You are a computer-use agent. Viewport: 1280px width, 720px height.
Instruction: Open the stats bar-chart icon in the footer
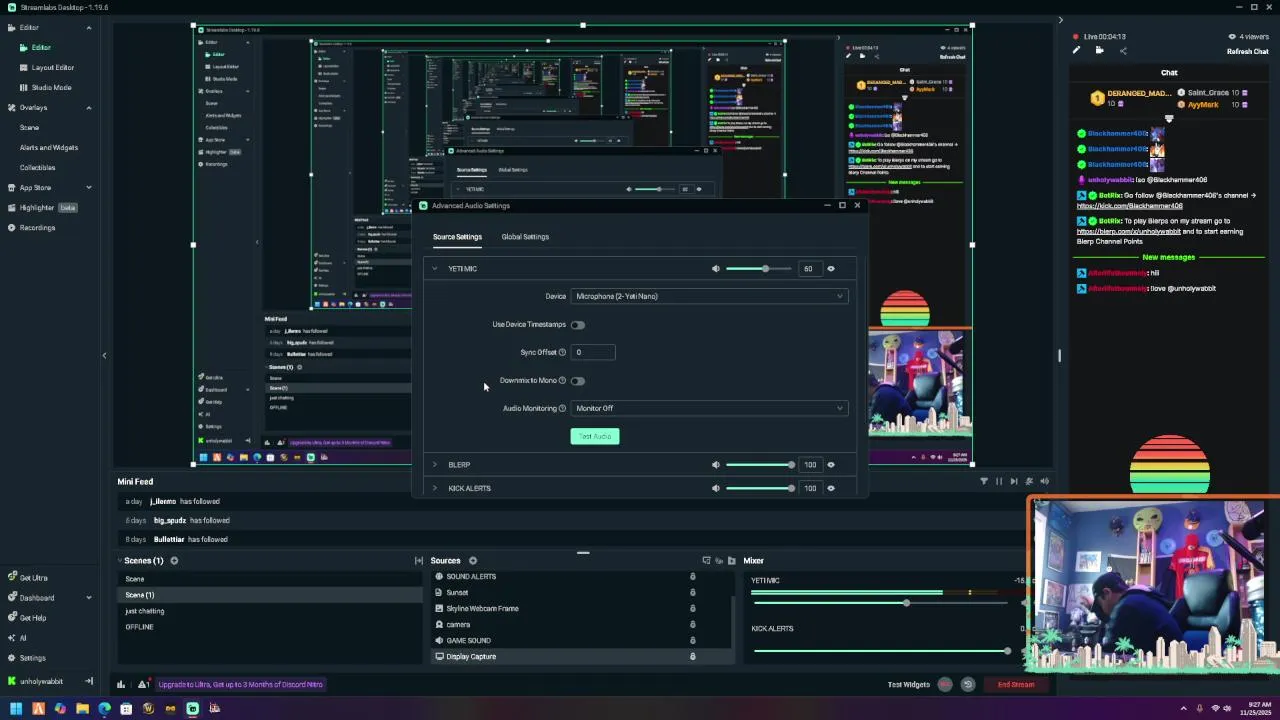121,685
